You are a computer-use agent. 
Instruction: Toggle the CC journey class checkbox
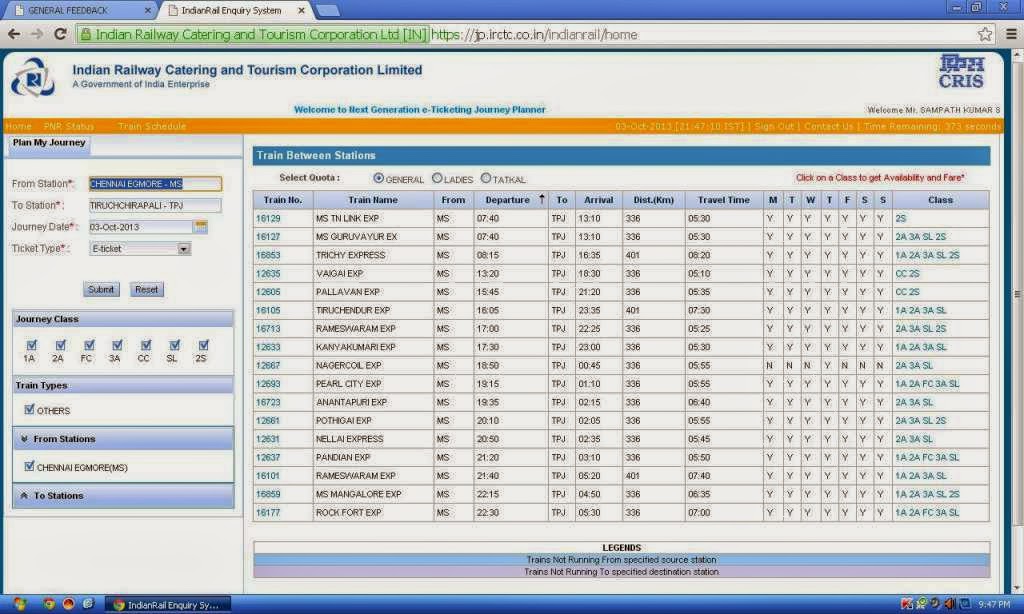pyautogui.click(x=146, y=345)
